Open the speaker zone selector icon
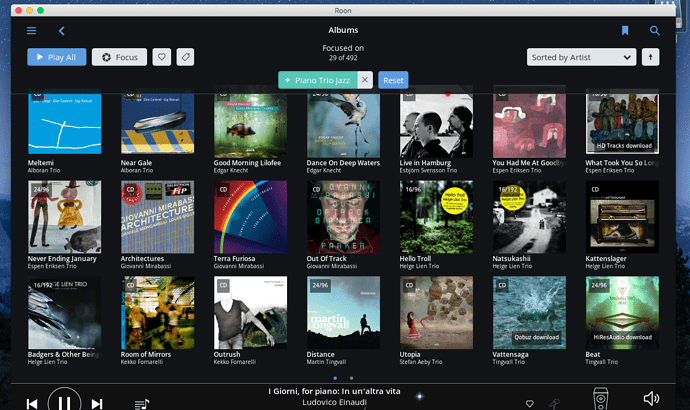 pyautogui.click(x=601, y=399)
